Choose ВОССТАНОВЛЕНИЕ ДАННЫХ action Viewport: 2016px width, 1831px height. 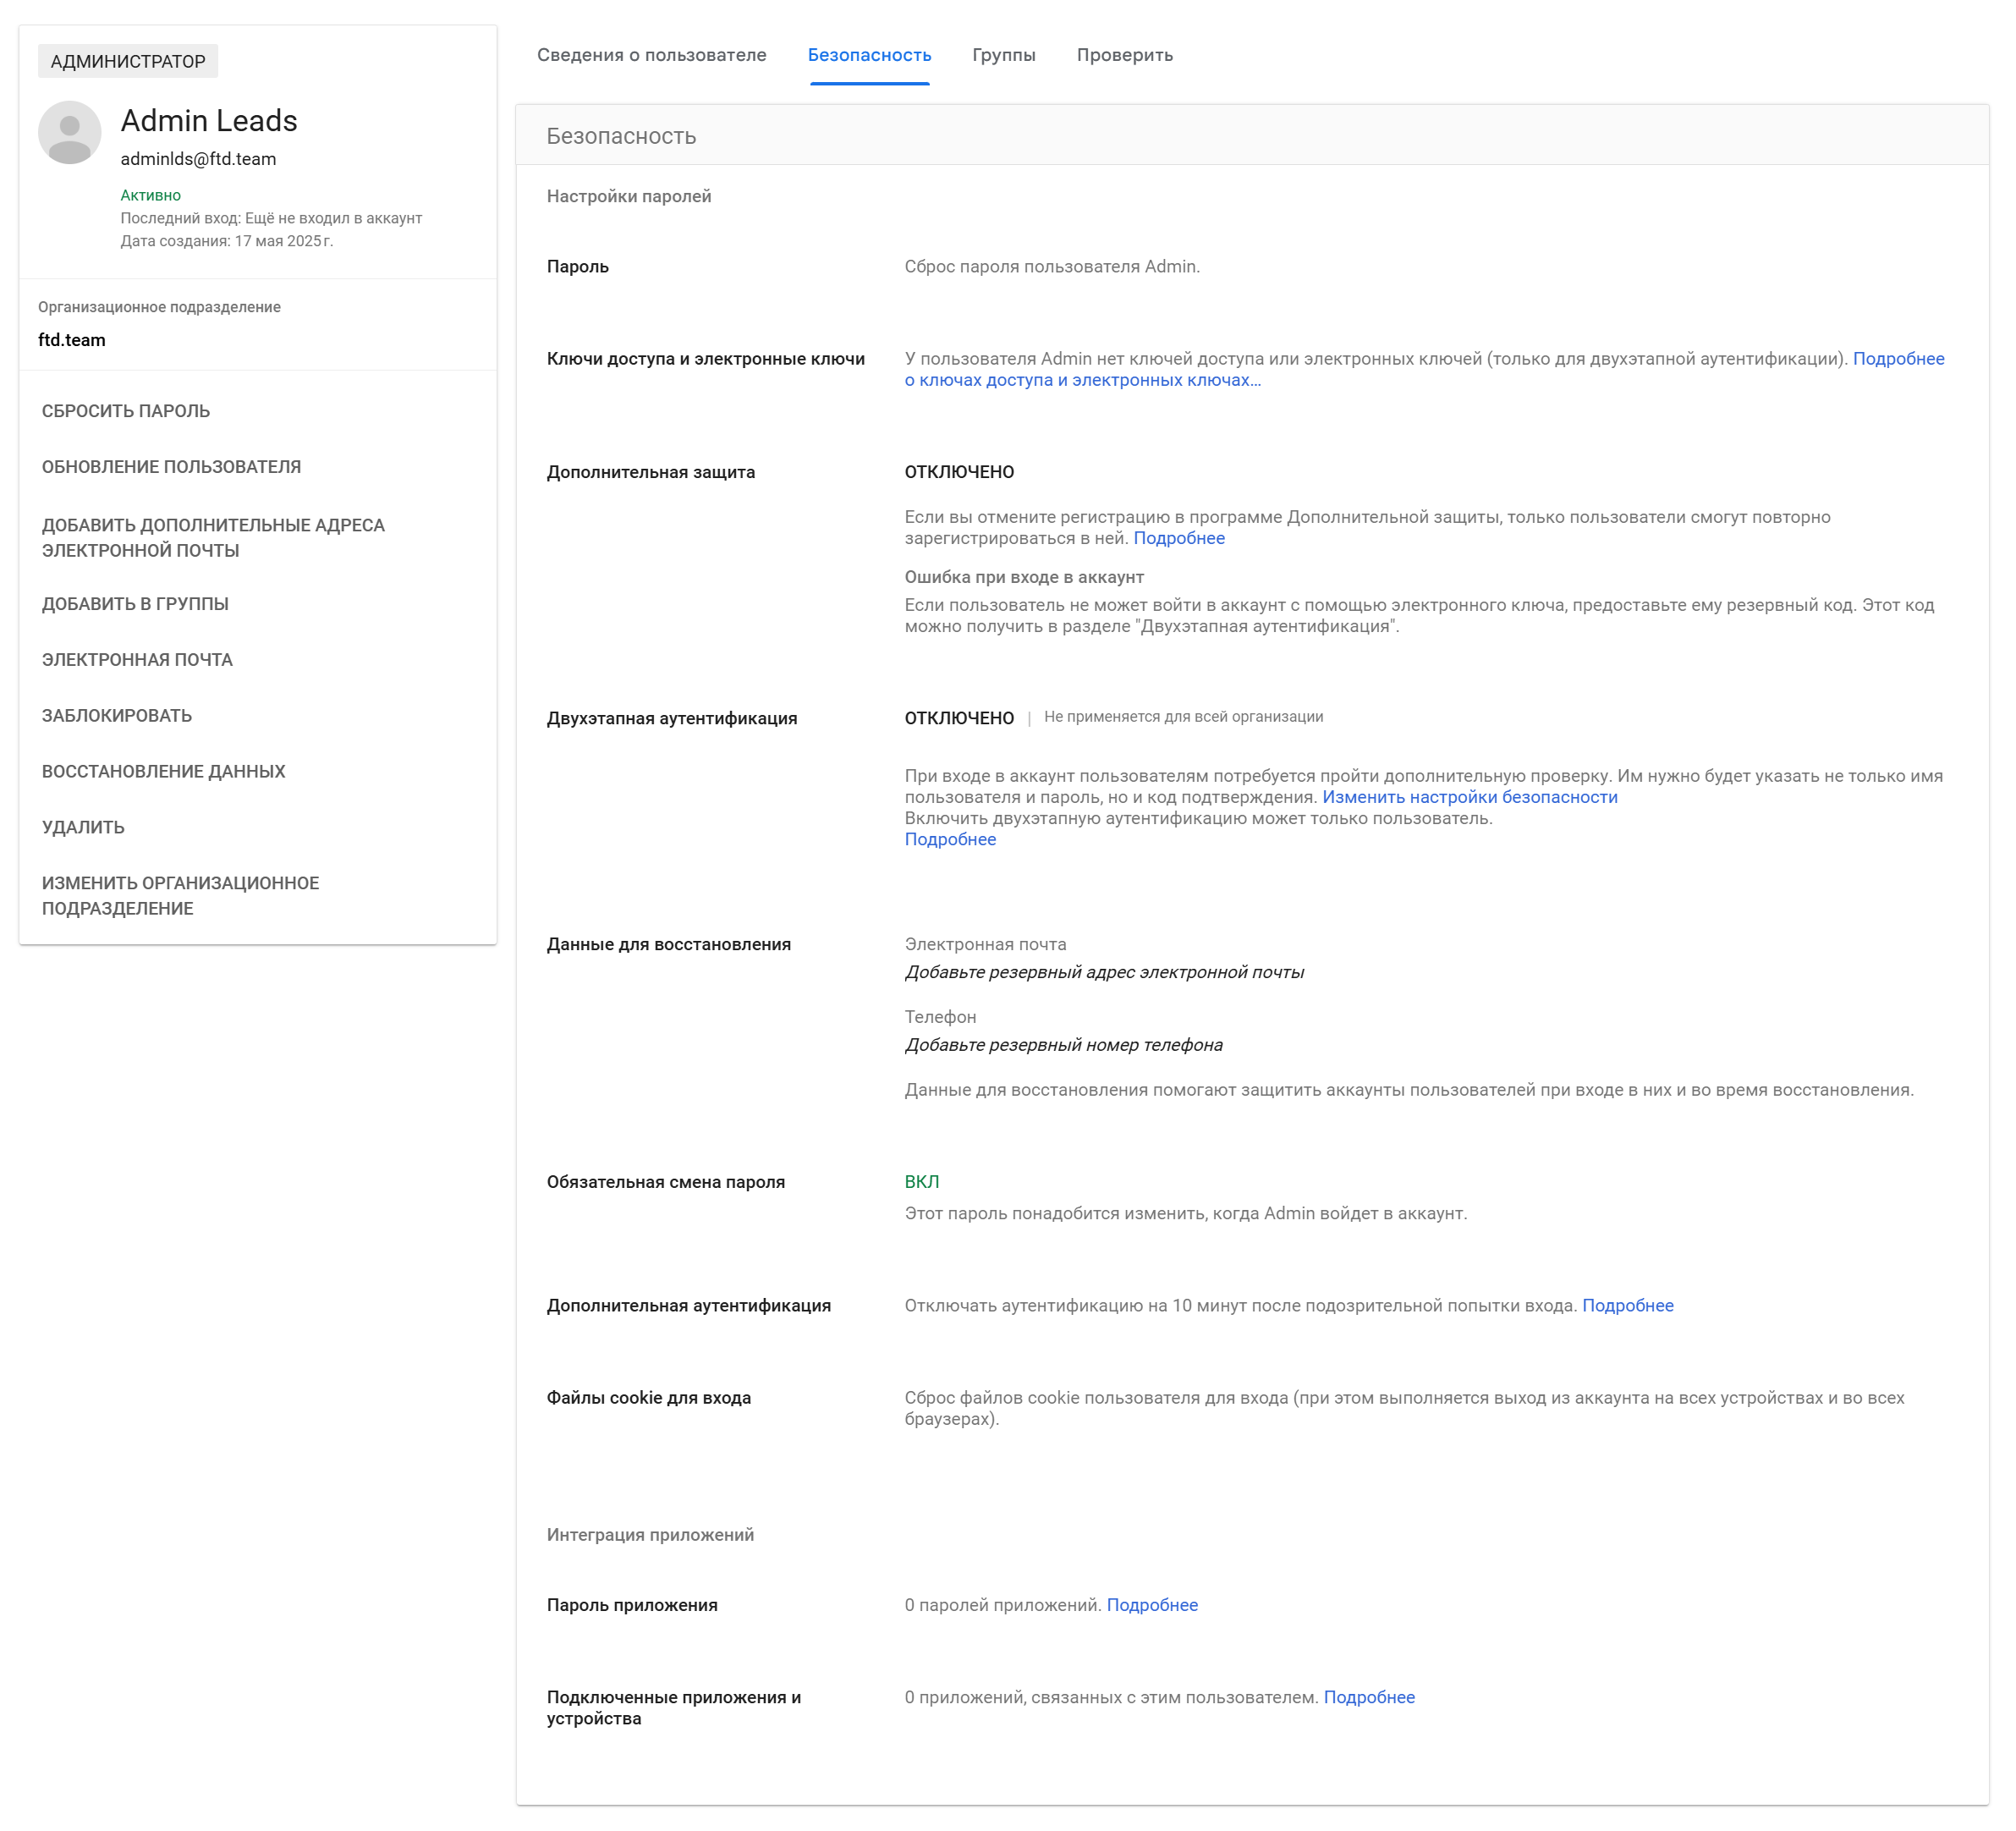coord(163,772)
